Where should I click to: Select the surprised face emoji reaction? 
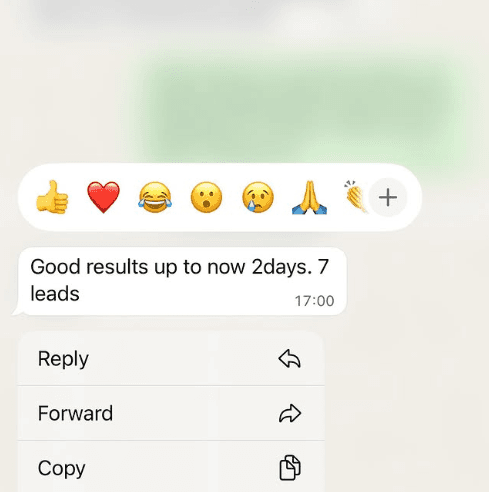tap(206, 197)
